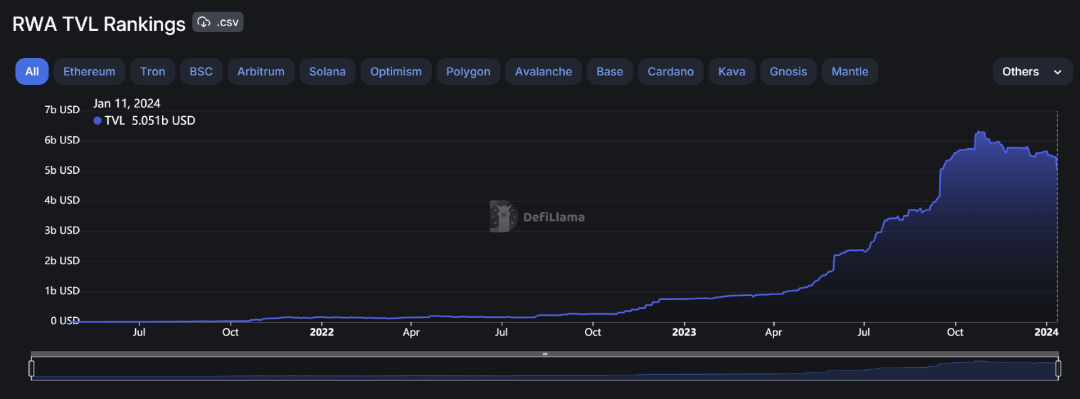
Task: Filter by Tron chain
Action: pyautogui.click(x=152, y=72)
